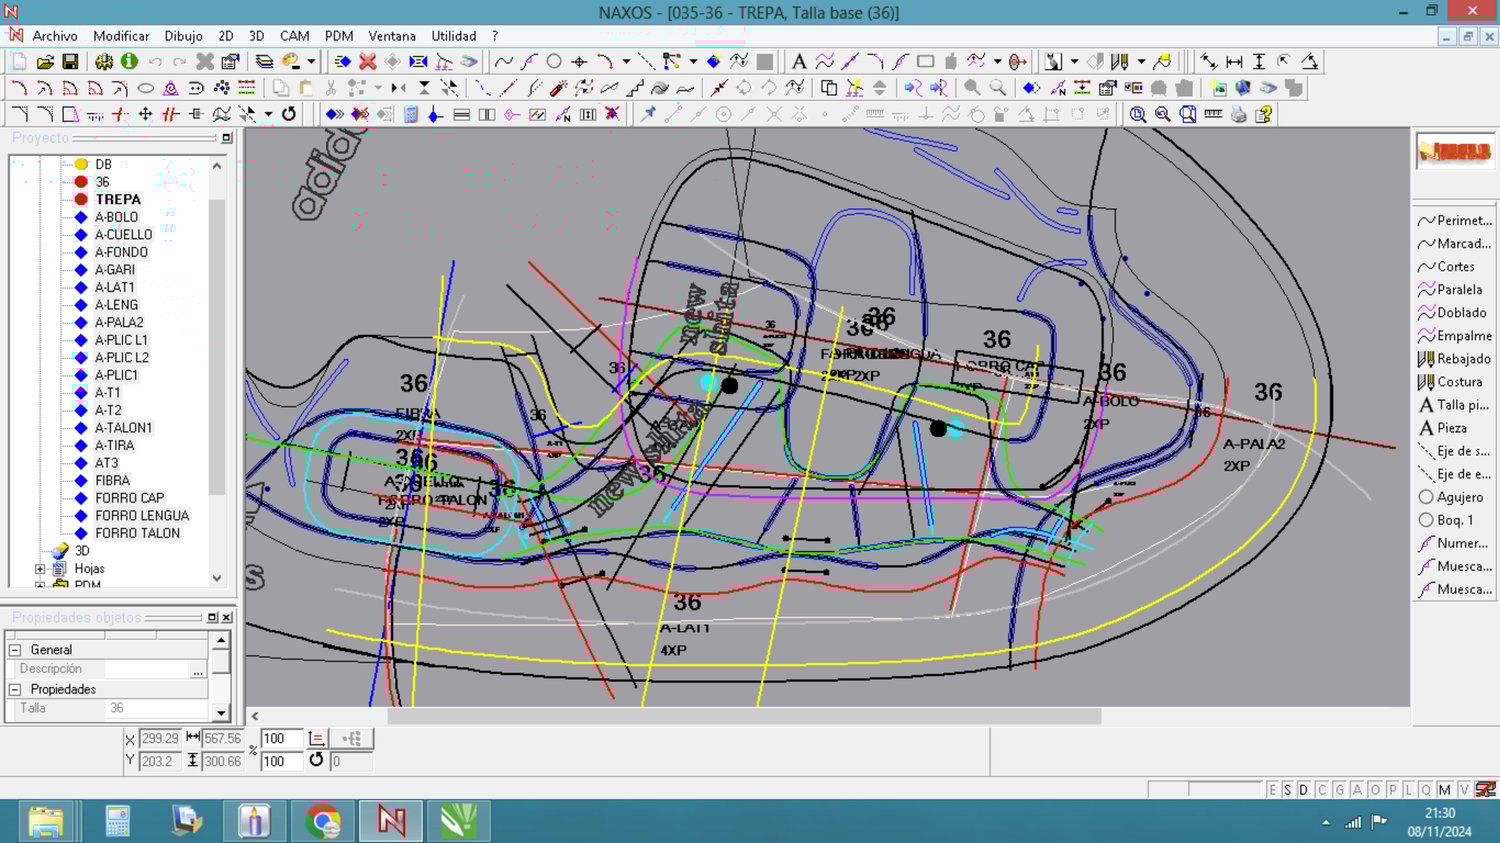This screenshot has height=843, width=1500.
Task: Click the down arrow of the project tree scrollbar
Action: coord(217,578)
